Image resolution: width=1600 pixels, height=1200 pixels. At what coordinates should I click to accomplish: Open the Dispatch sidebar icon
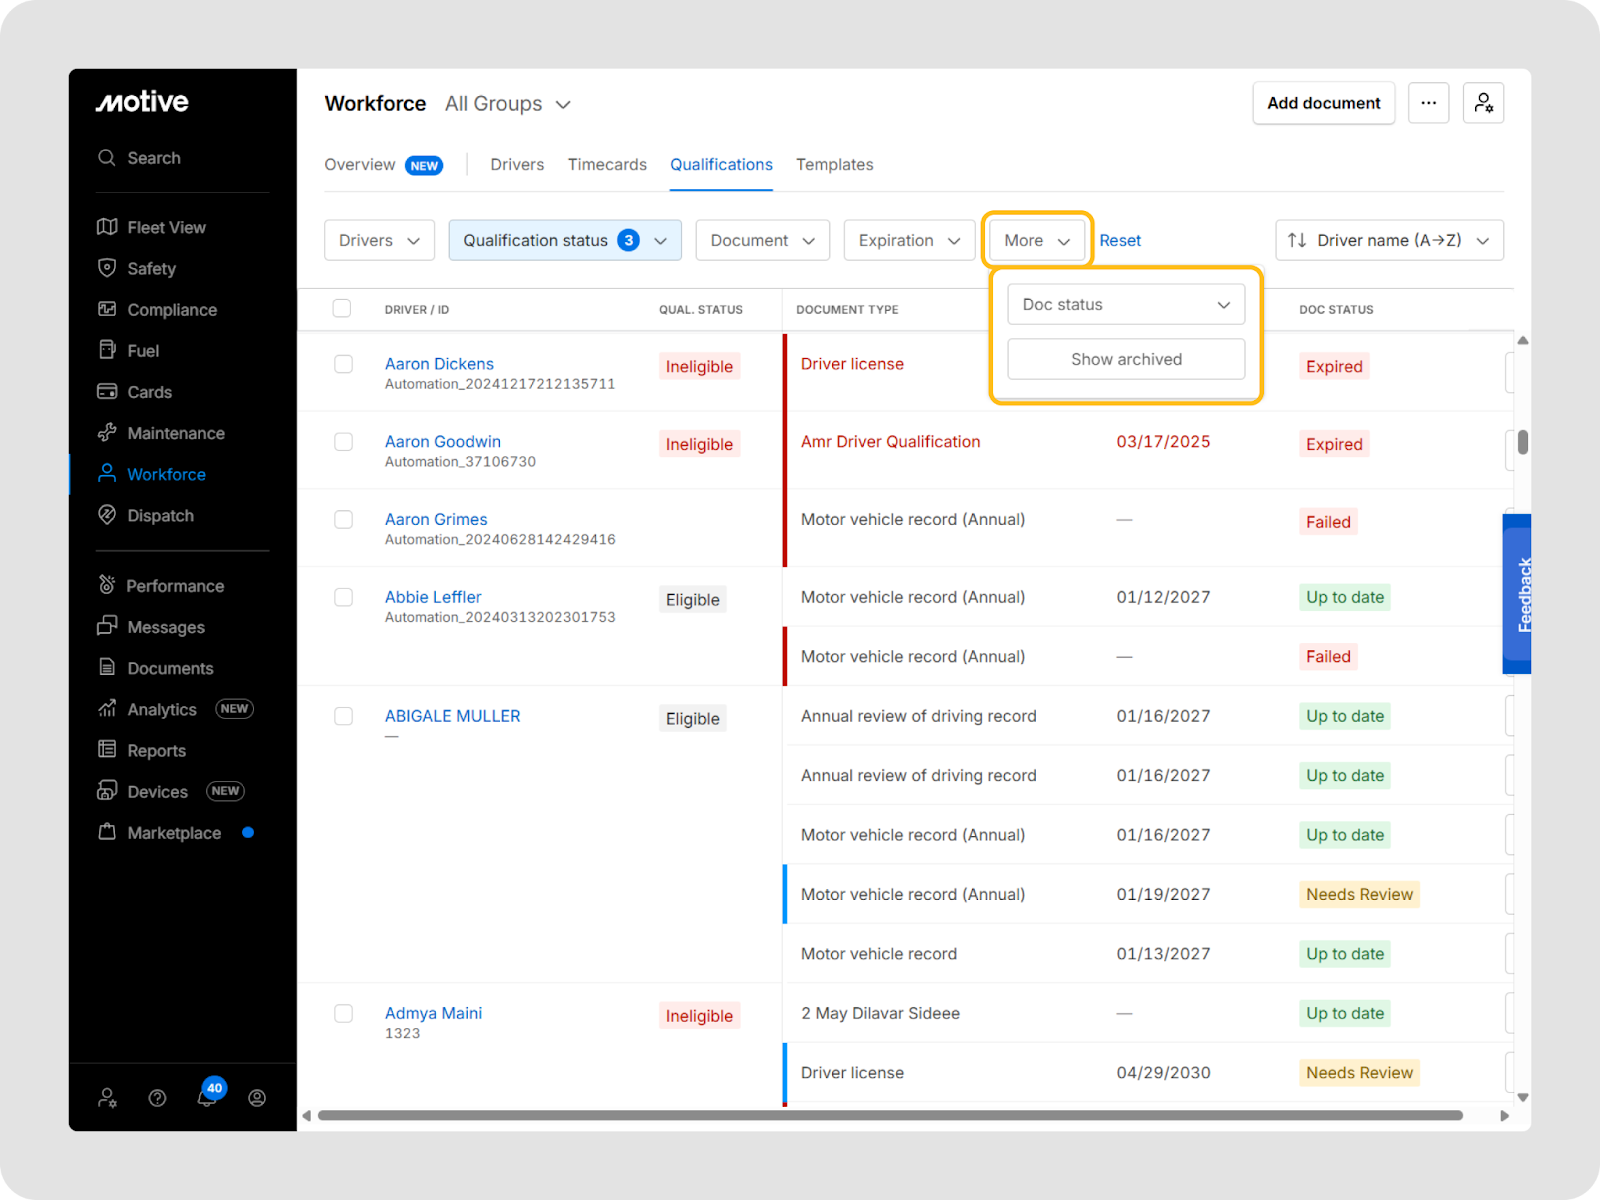click(107, 515)
